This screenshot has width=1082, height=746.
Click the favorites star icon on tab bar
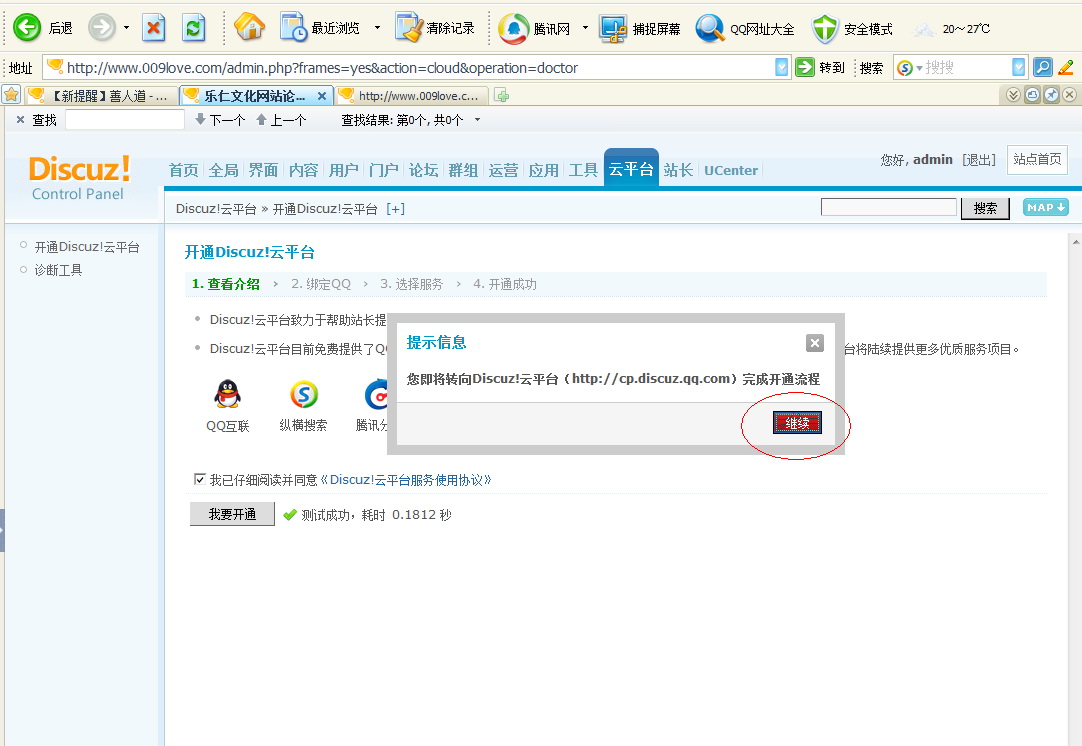click(x=11, y=95)
